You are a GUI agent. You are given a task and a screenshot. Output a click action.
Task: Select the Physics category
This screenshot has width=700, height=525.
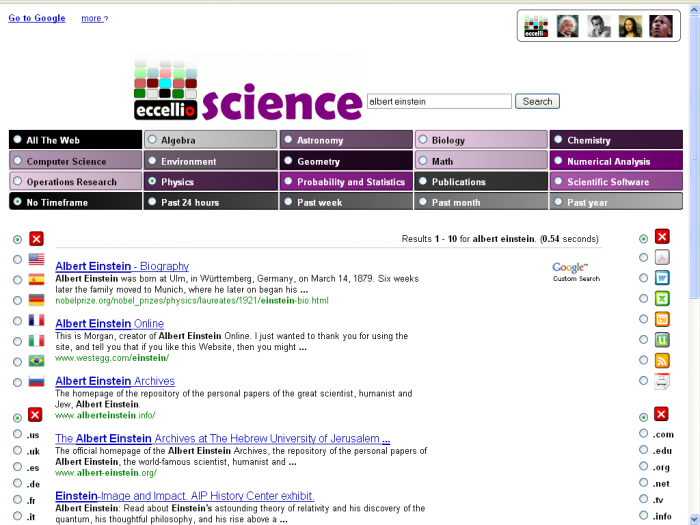pos(210,181)
